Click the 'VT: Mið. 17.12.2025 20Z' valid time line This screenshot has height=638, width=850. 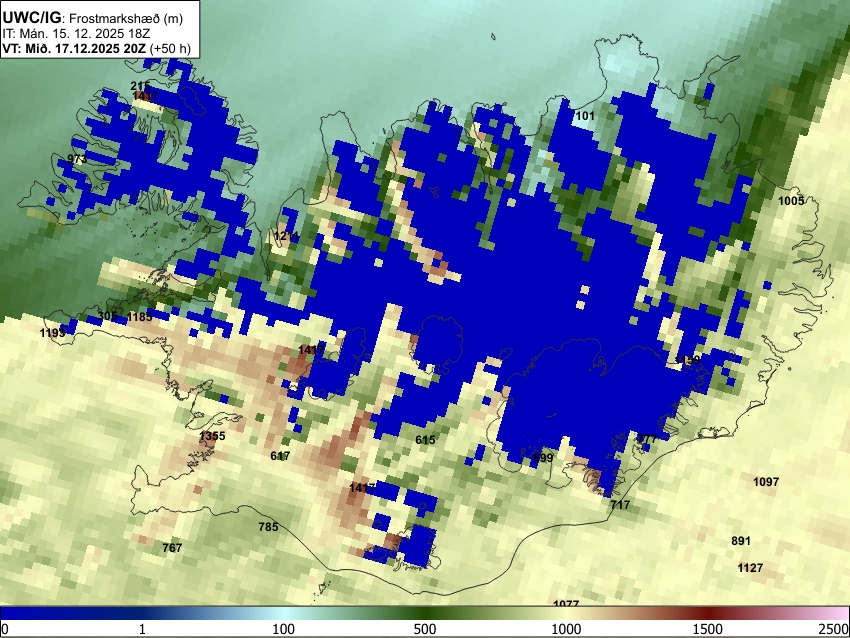tap(96, 48)
